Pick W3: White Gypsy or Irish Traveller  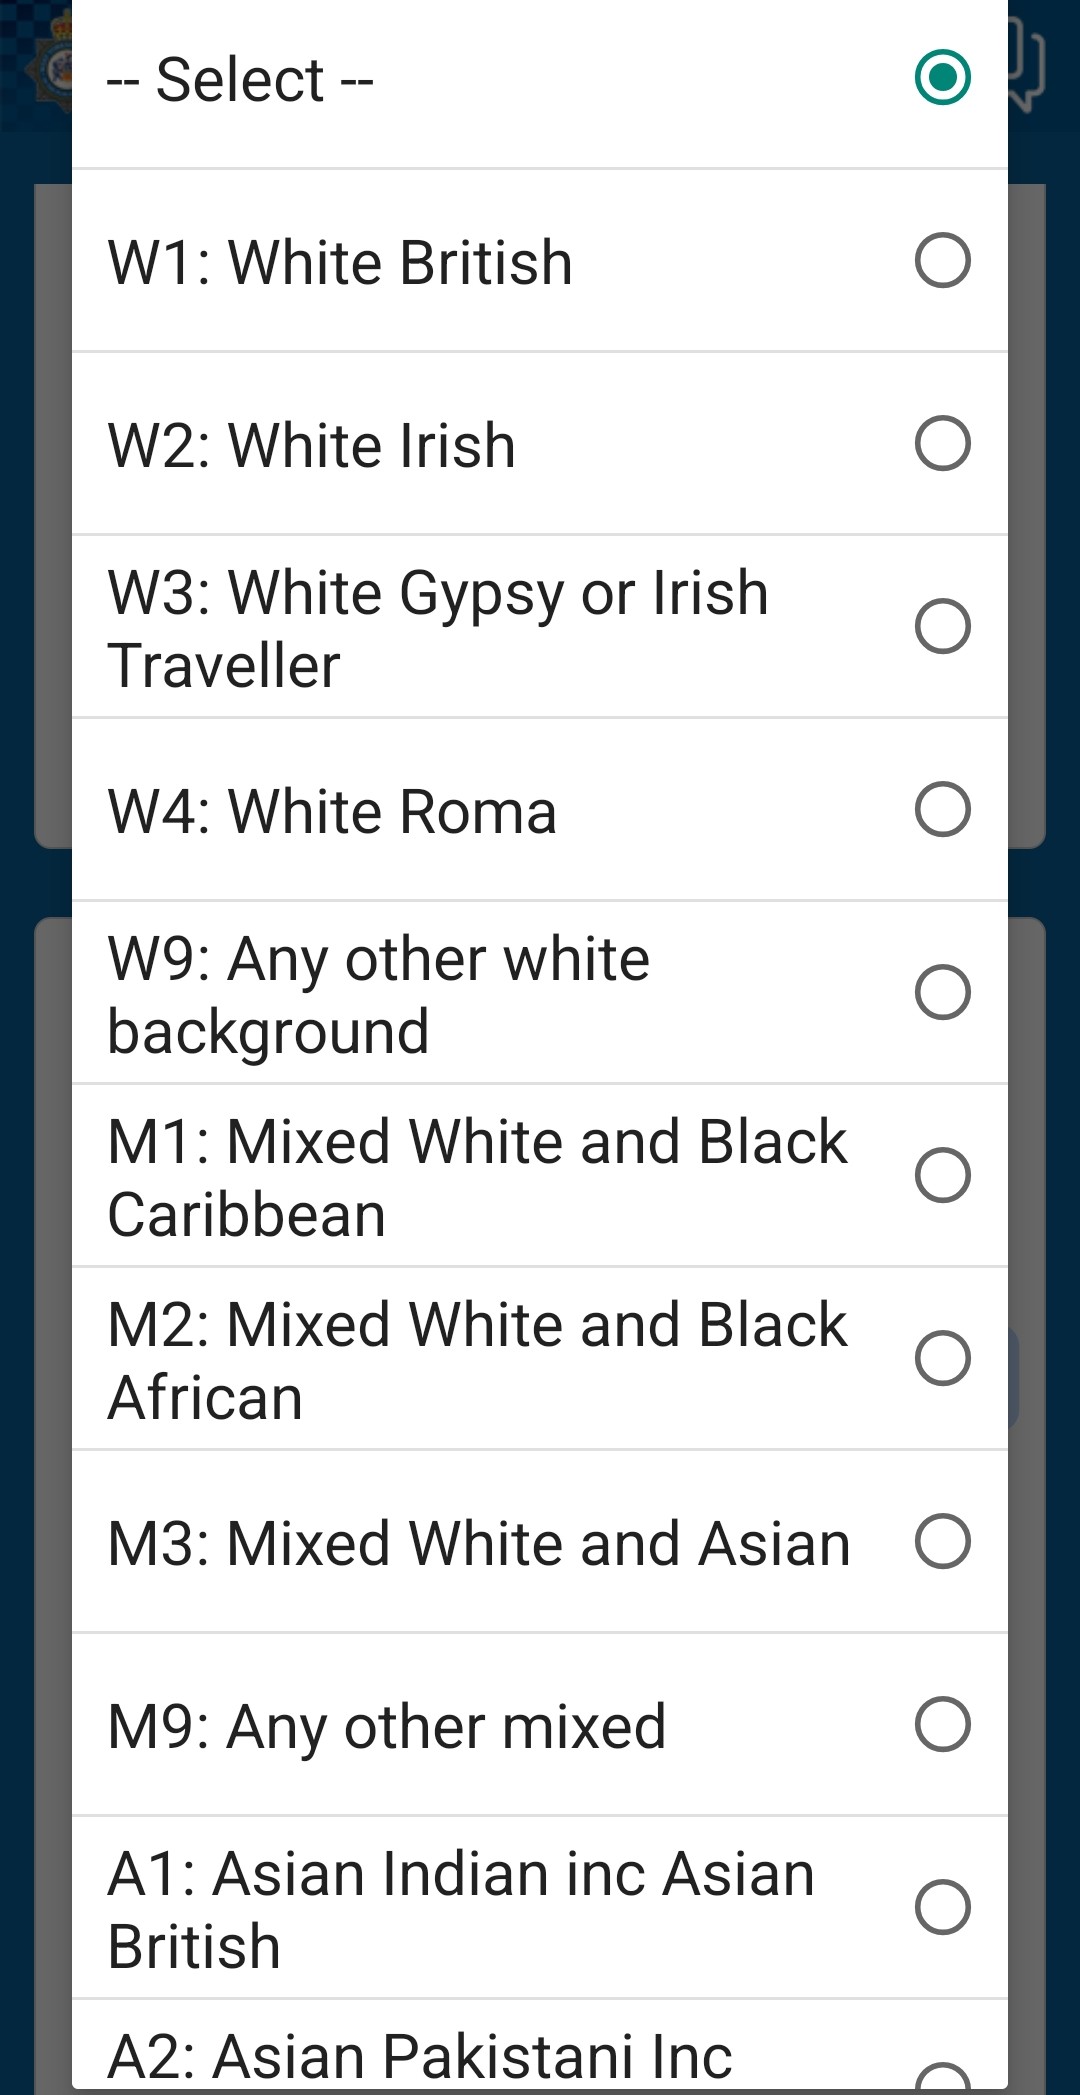point(540,627)
